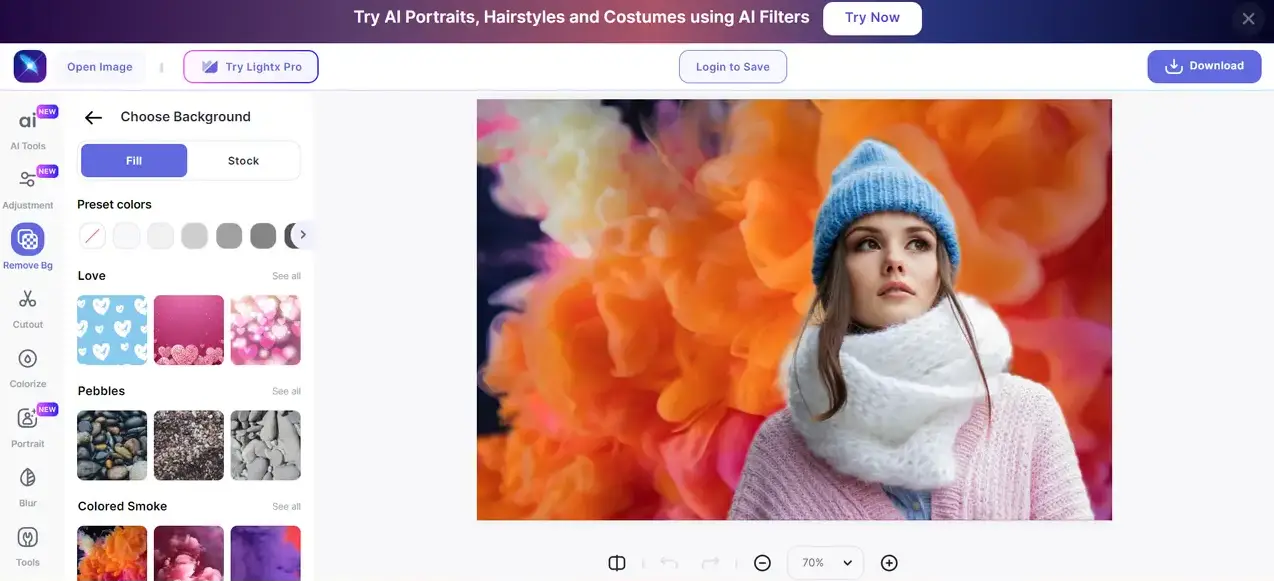Viewport: 1274px width, 581px height.
Task: Open the Adjustment tool in sidebar
Action: point(28,188)
